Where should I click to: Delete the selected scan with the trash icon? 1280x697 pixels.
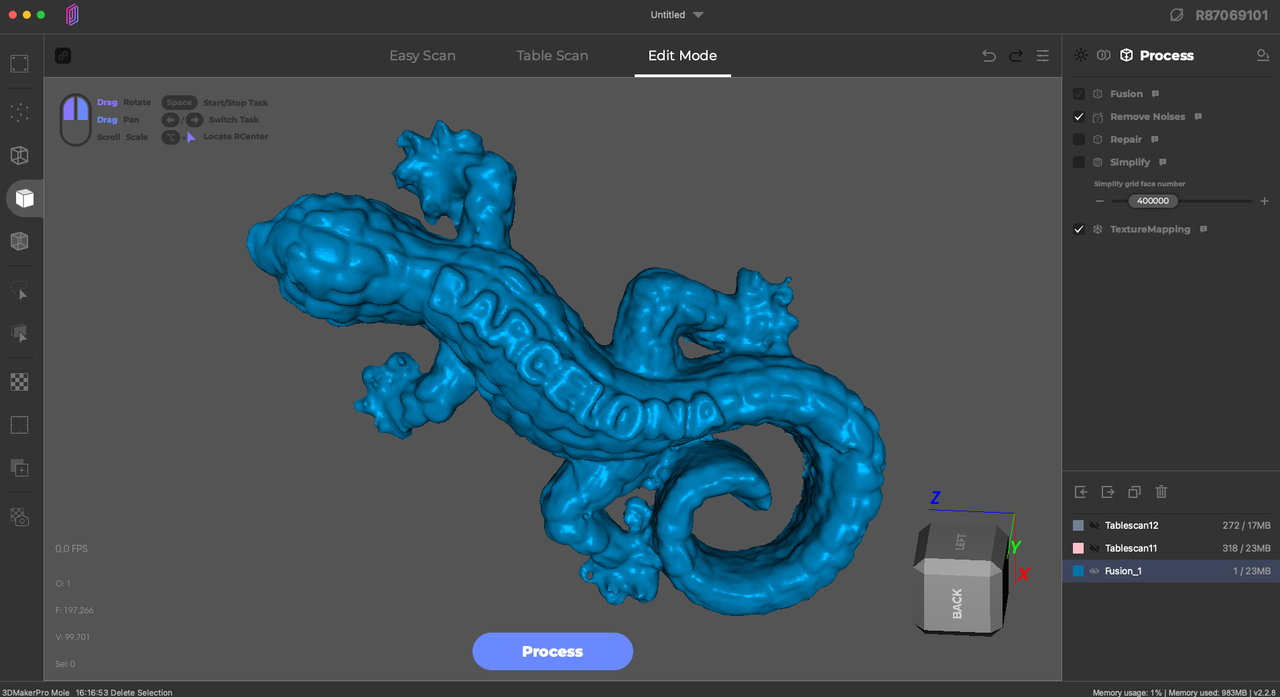tap(1161, 492)
